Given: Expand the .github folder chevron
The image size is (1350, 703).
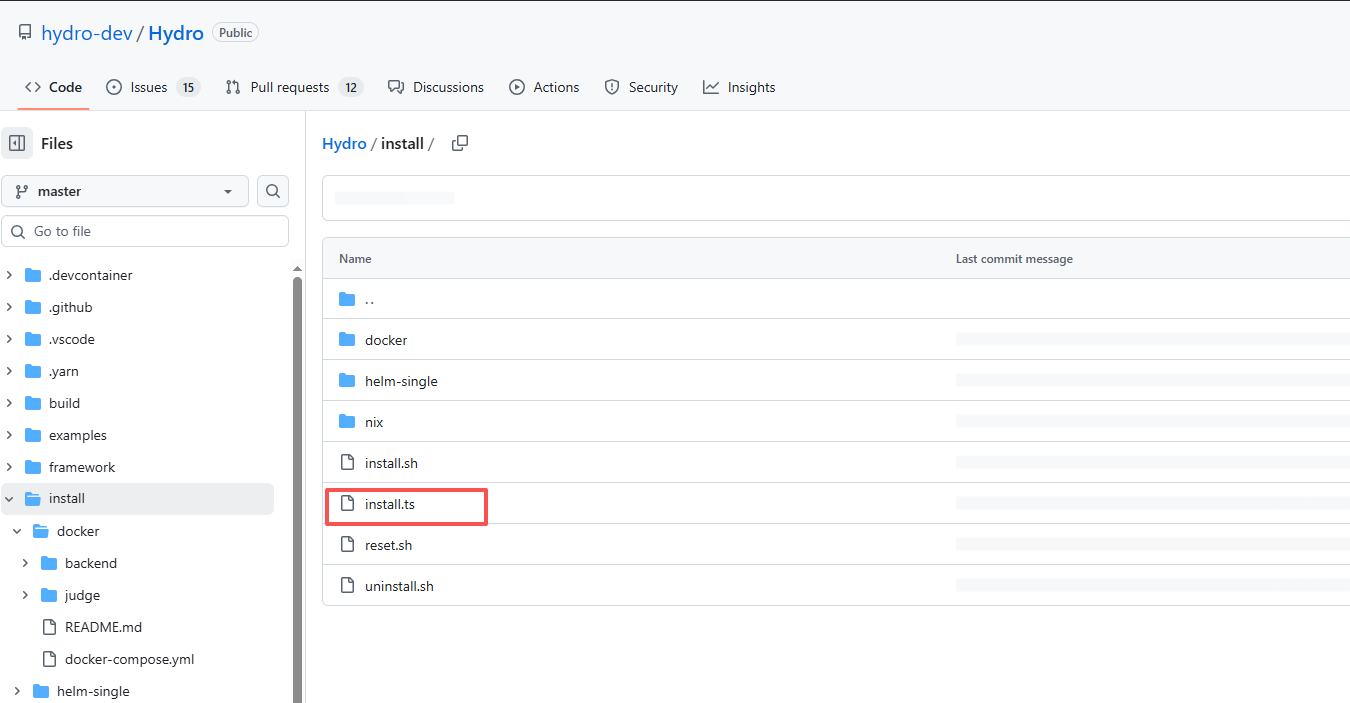Looking at the screenshot, I should click(x=10, y=307).
